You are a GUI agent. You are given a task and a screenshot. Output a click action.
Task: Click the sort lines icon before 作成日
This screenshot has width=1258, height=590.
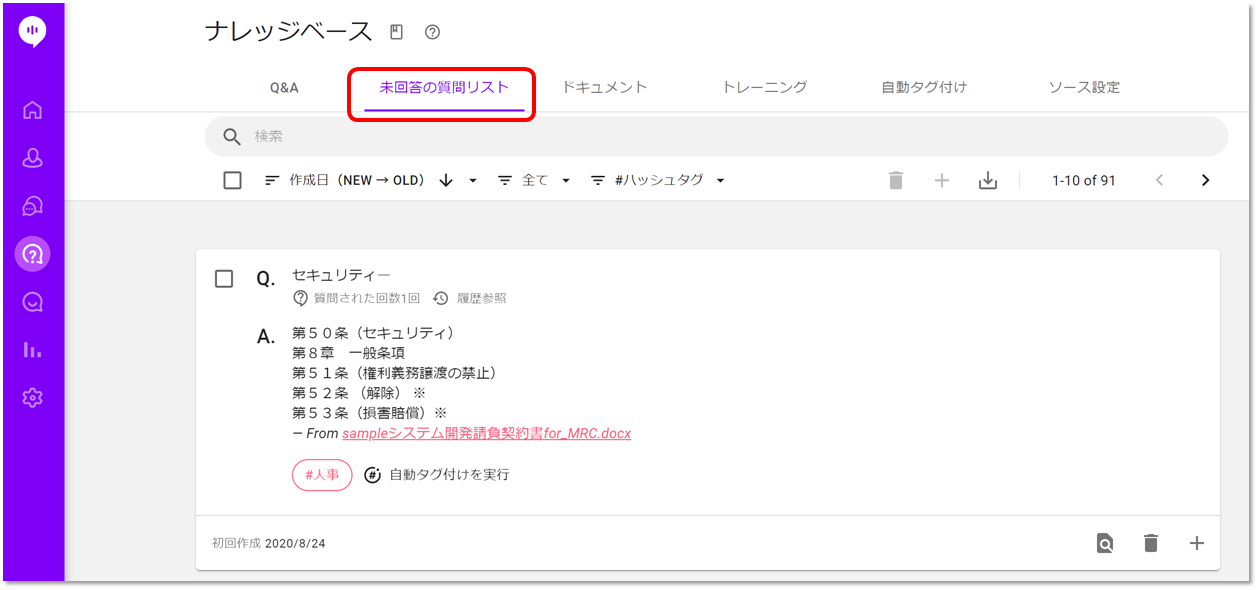coord(272,181)
